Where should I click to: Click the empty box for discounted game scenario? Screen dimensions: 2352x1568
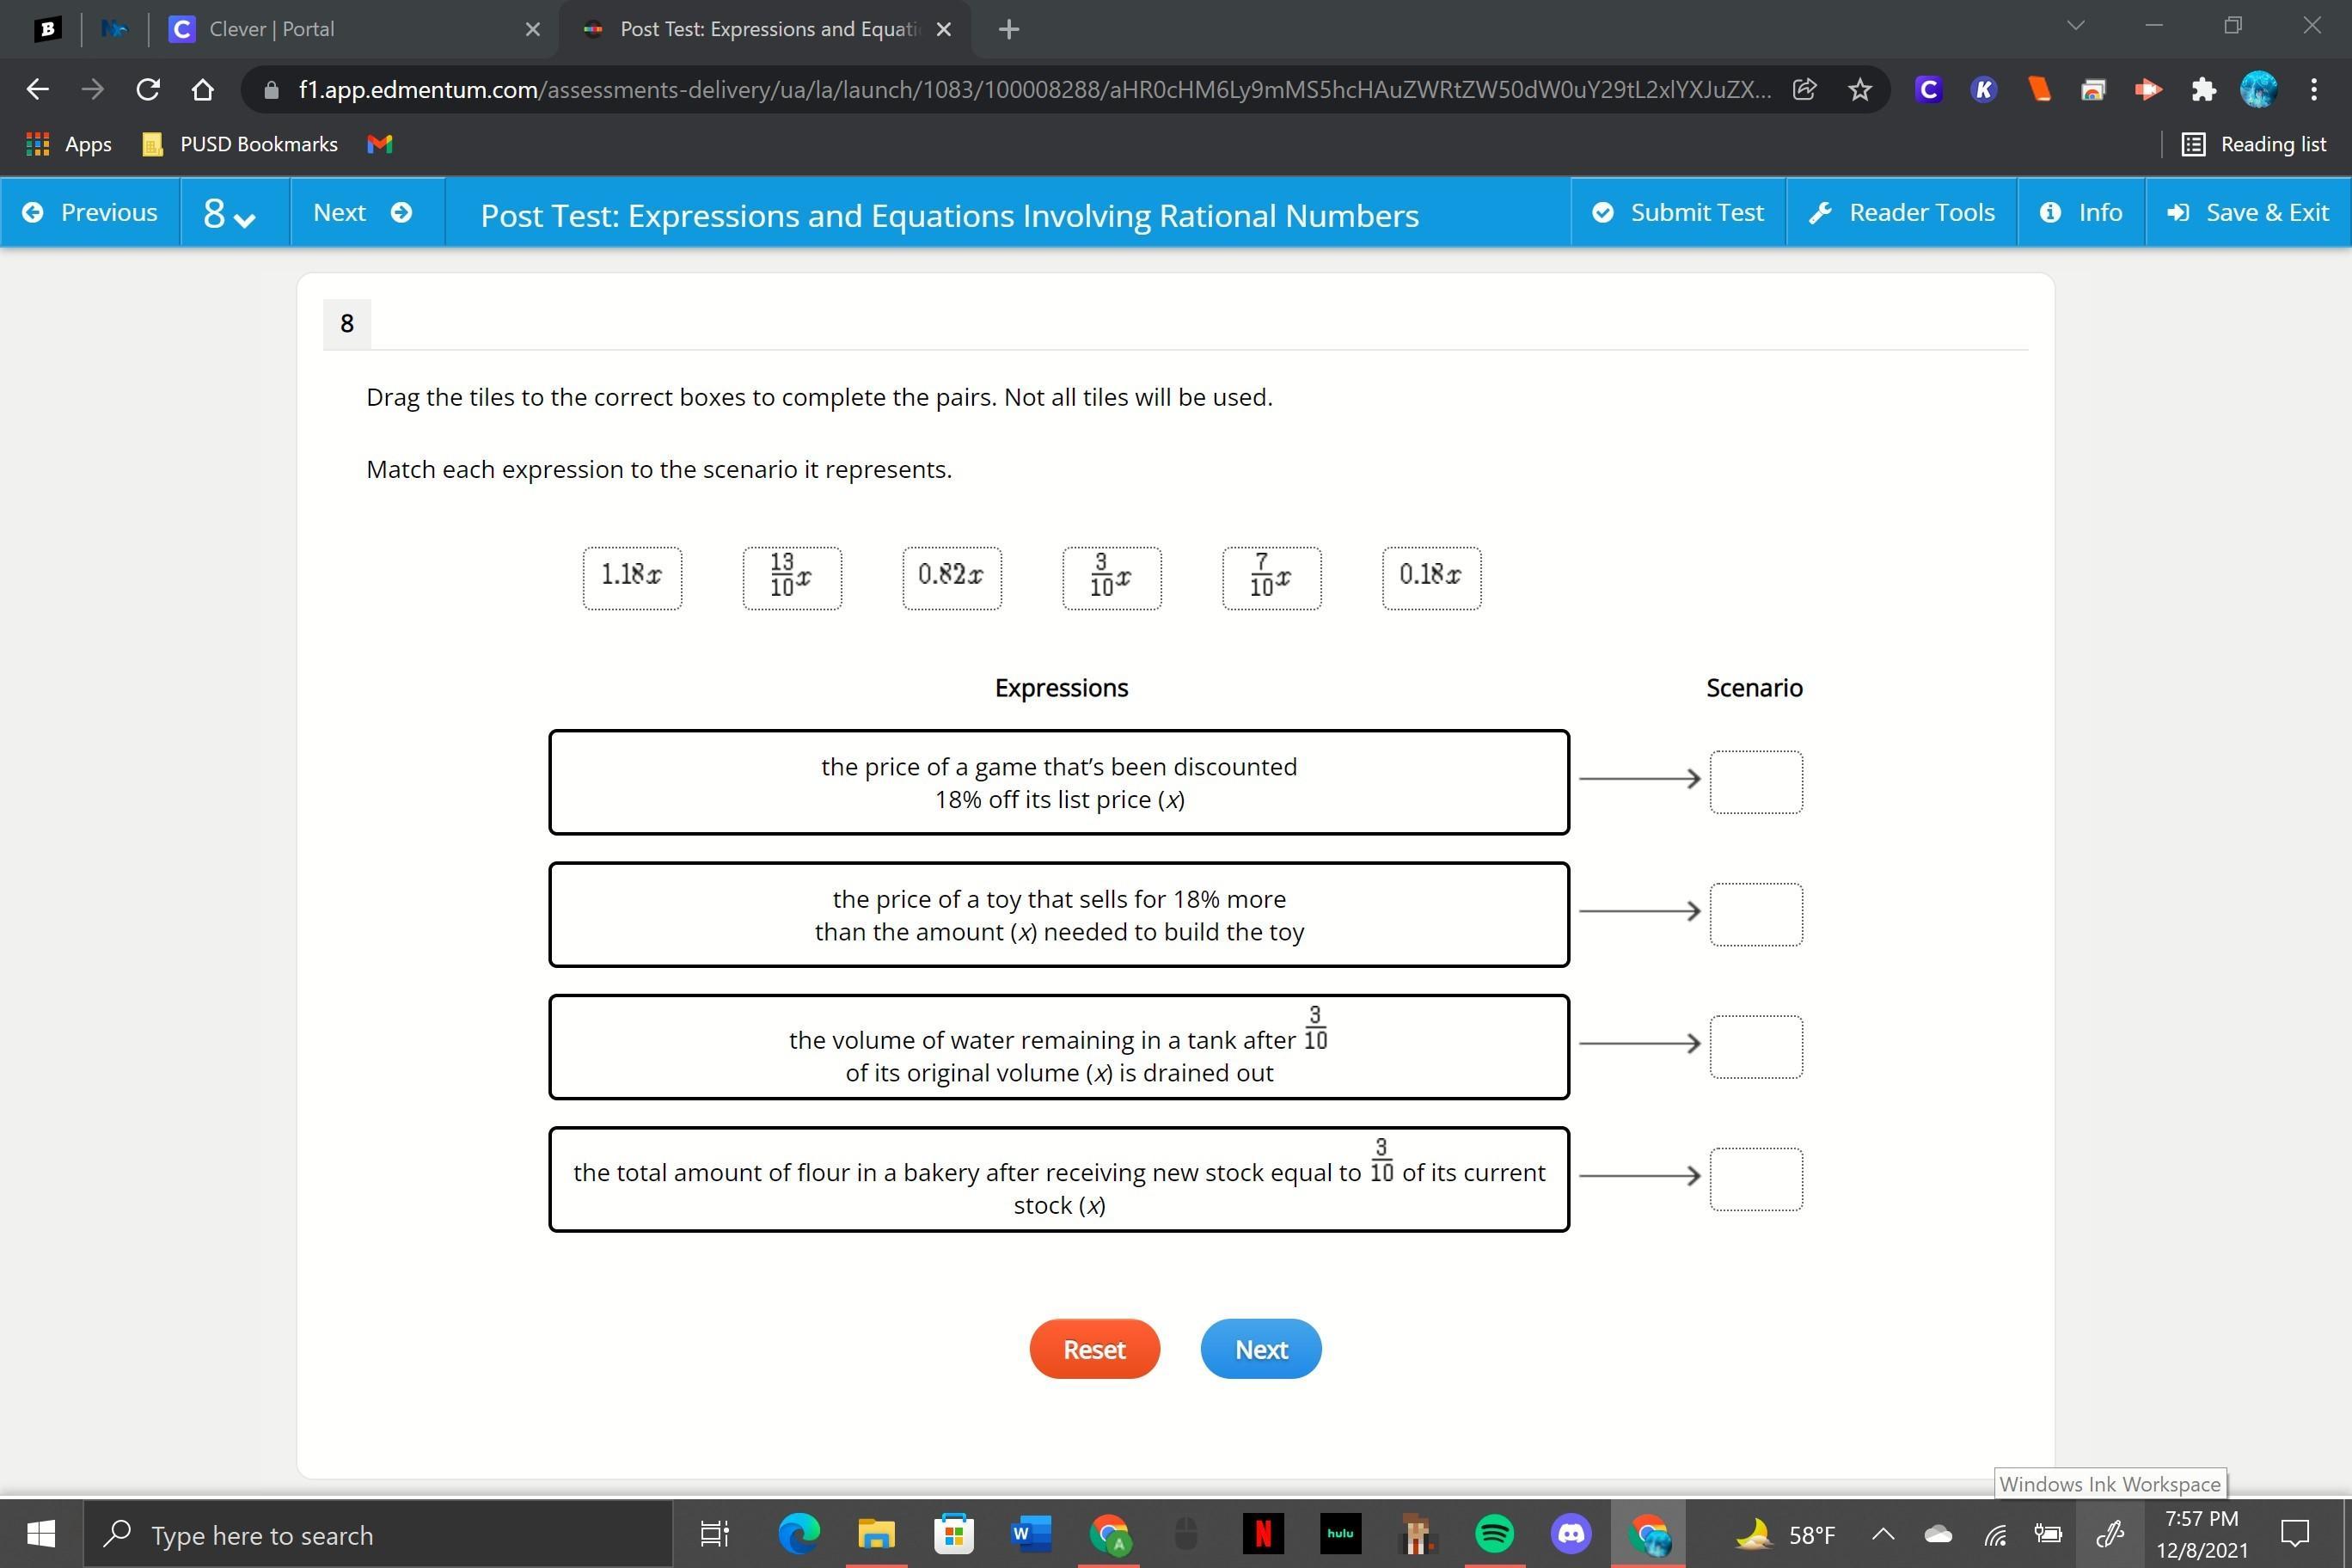tap(1755, 781)
